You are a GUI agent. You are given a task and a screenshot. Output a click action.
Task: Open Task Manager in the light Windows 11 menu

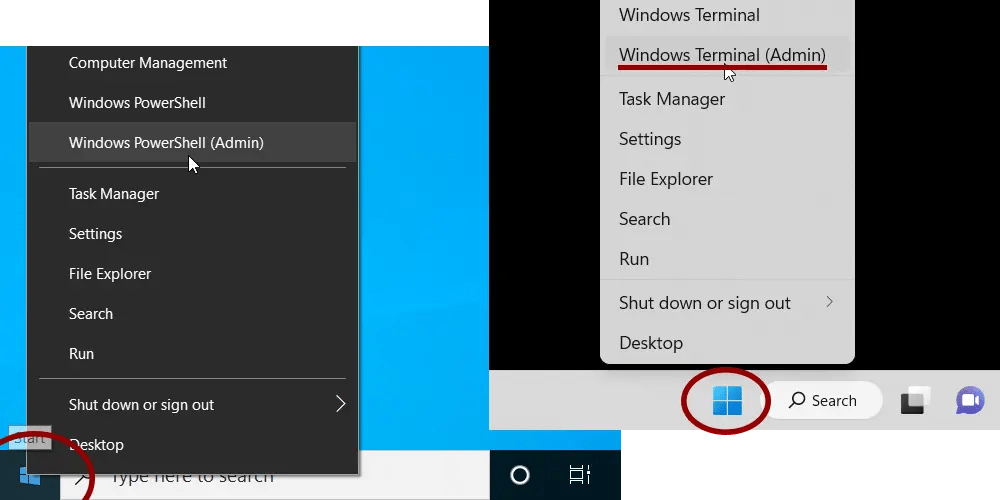pyautogui.click(x=727, y=99)
